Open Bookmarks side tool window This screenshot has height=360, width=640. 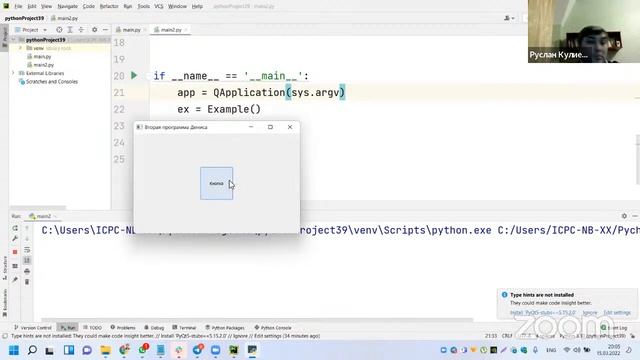4,303
